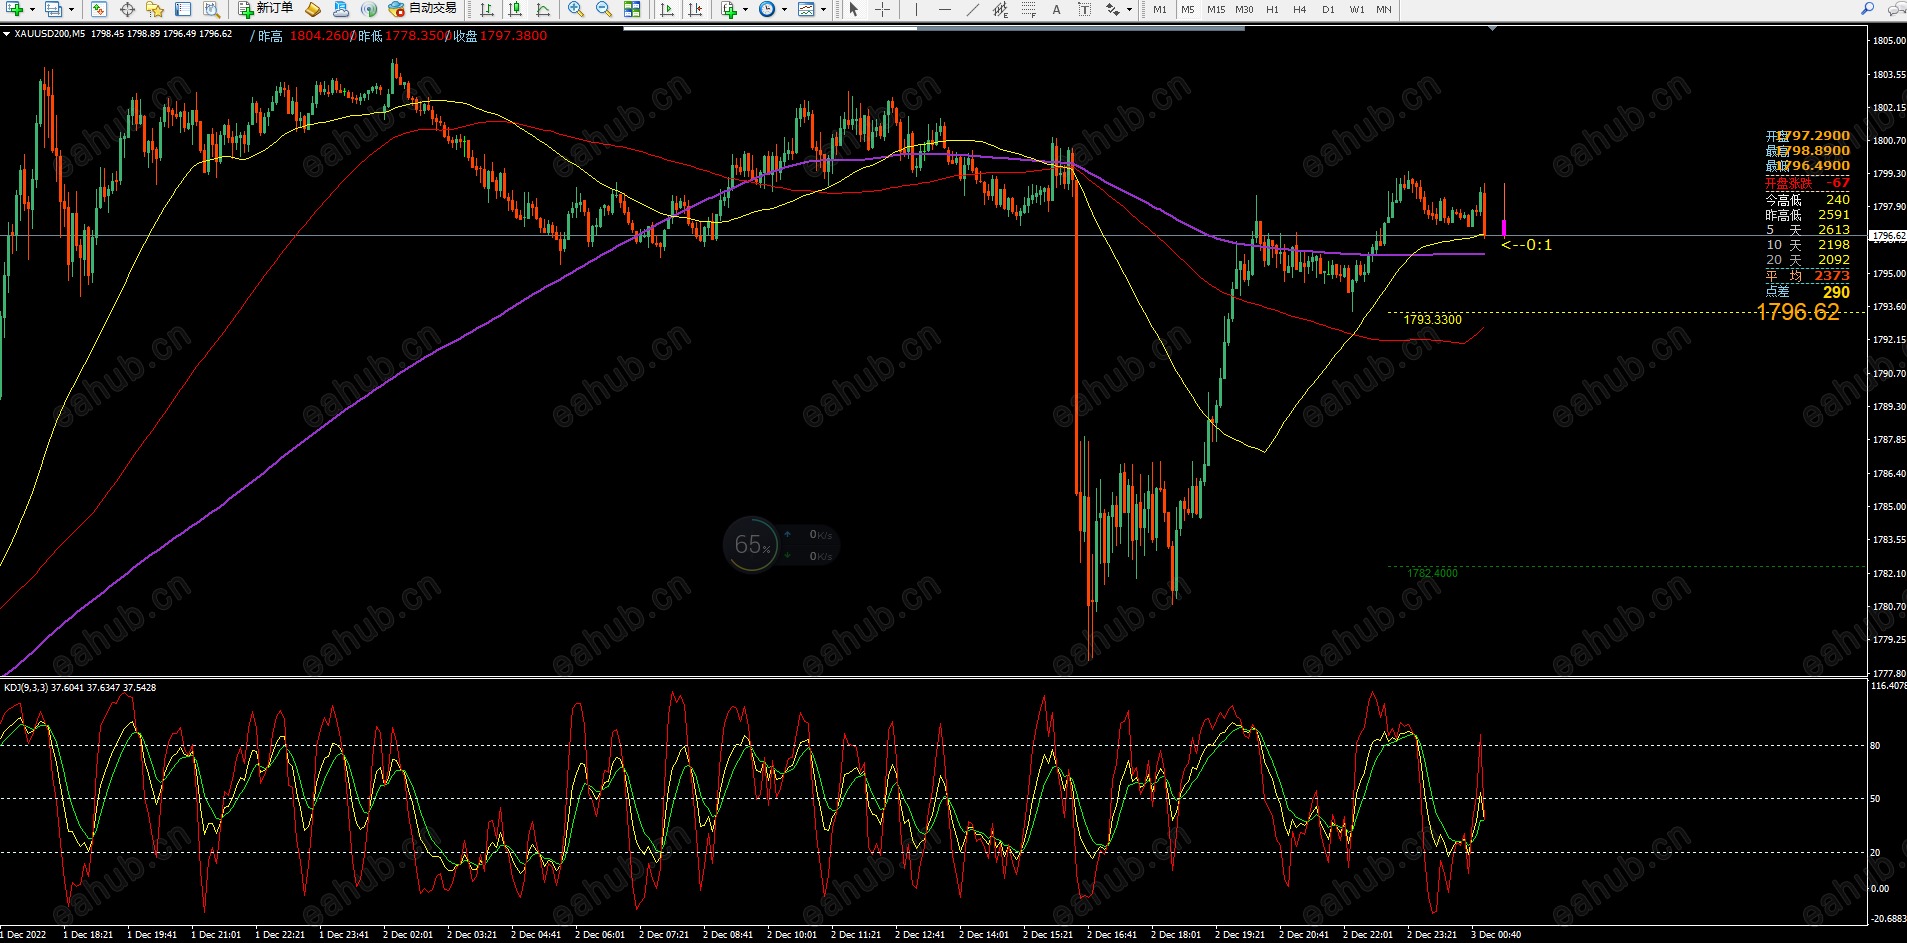
Task: Expand the profiles dropdown arrow
Action: (71, 9)
